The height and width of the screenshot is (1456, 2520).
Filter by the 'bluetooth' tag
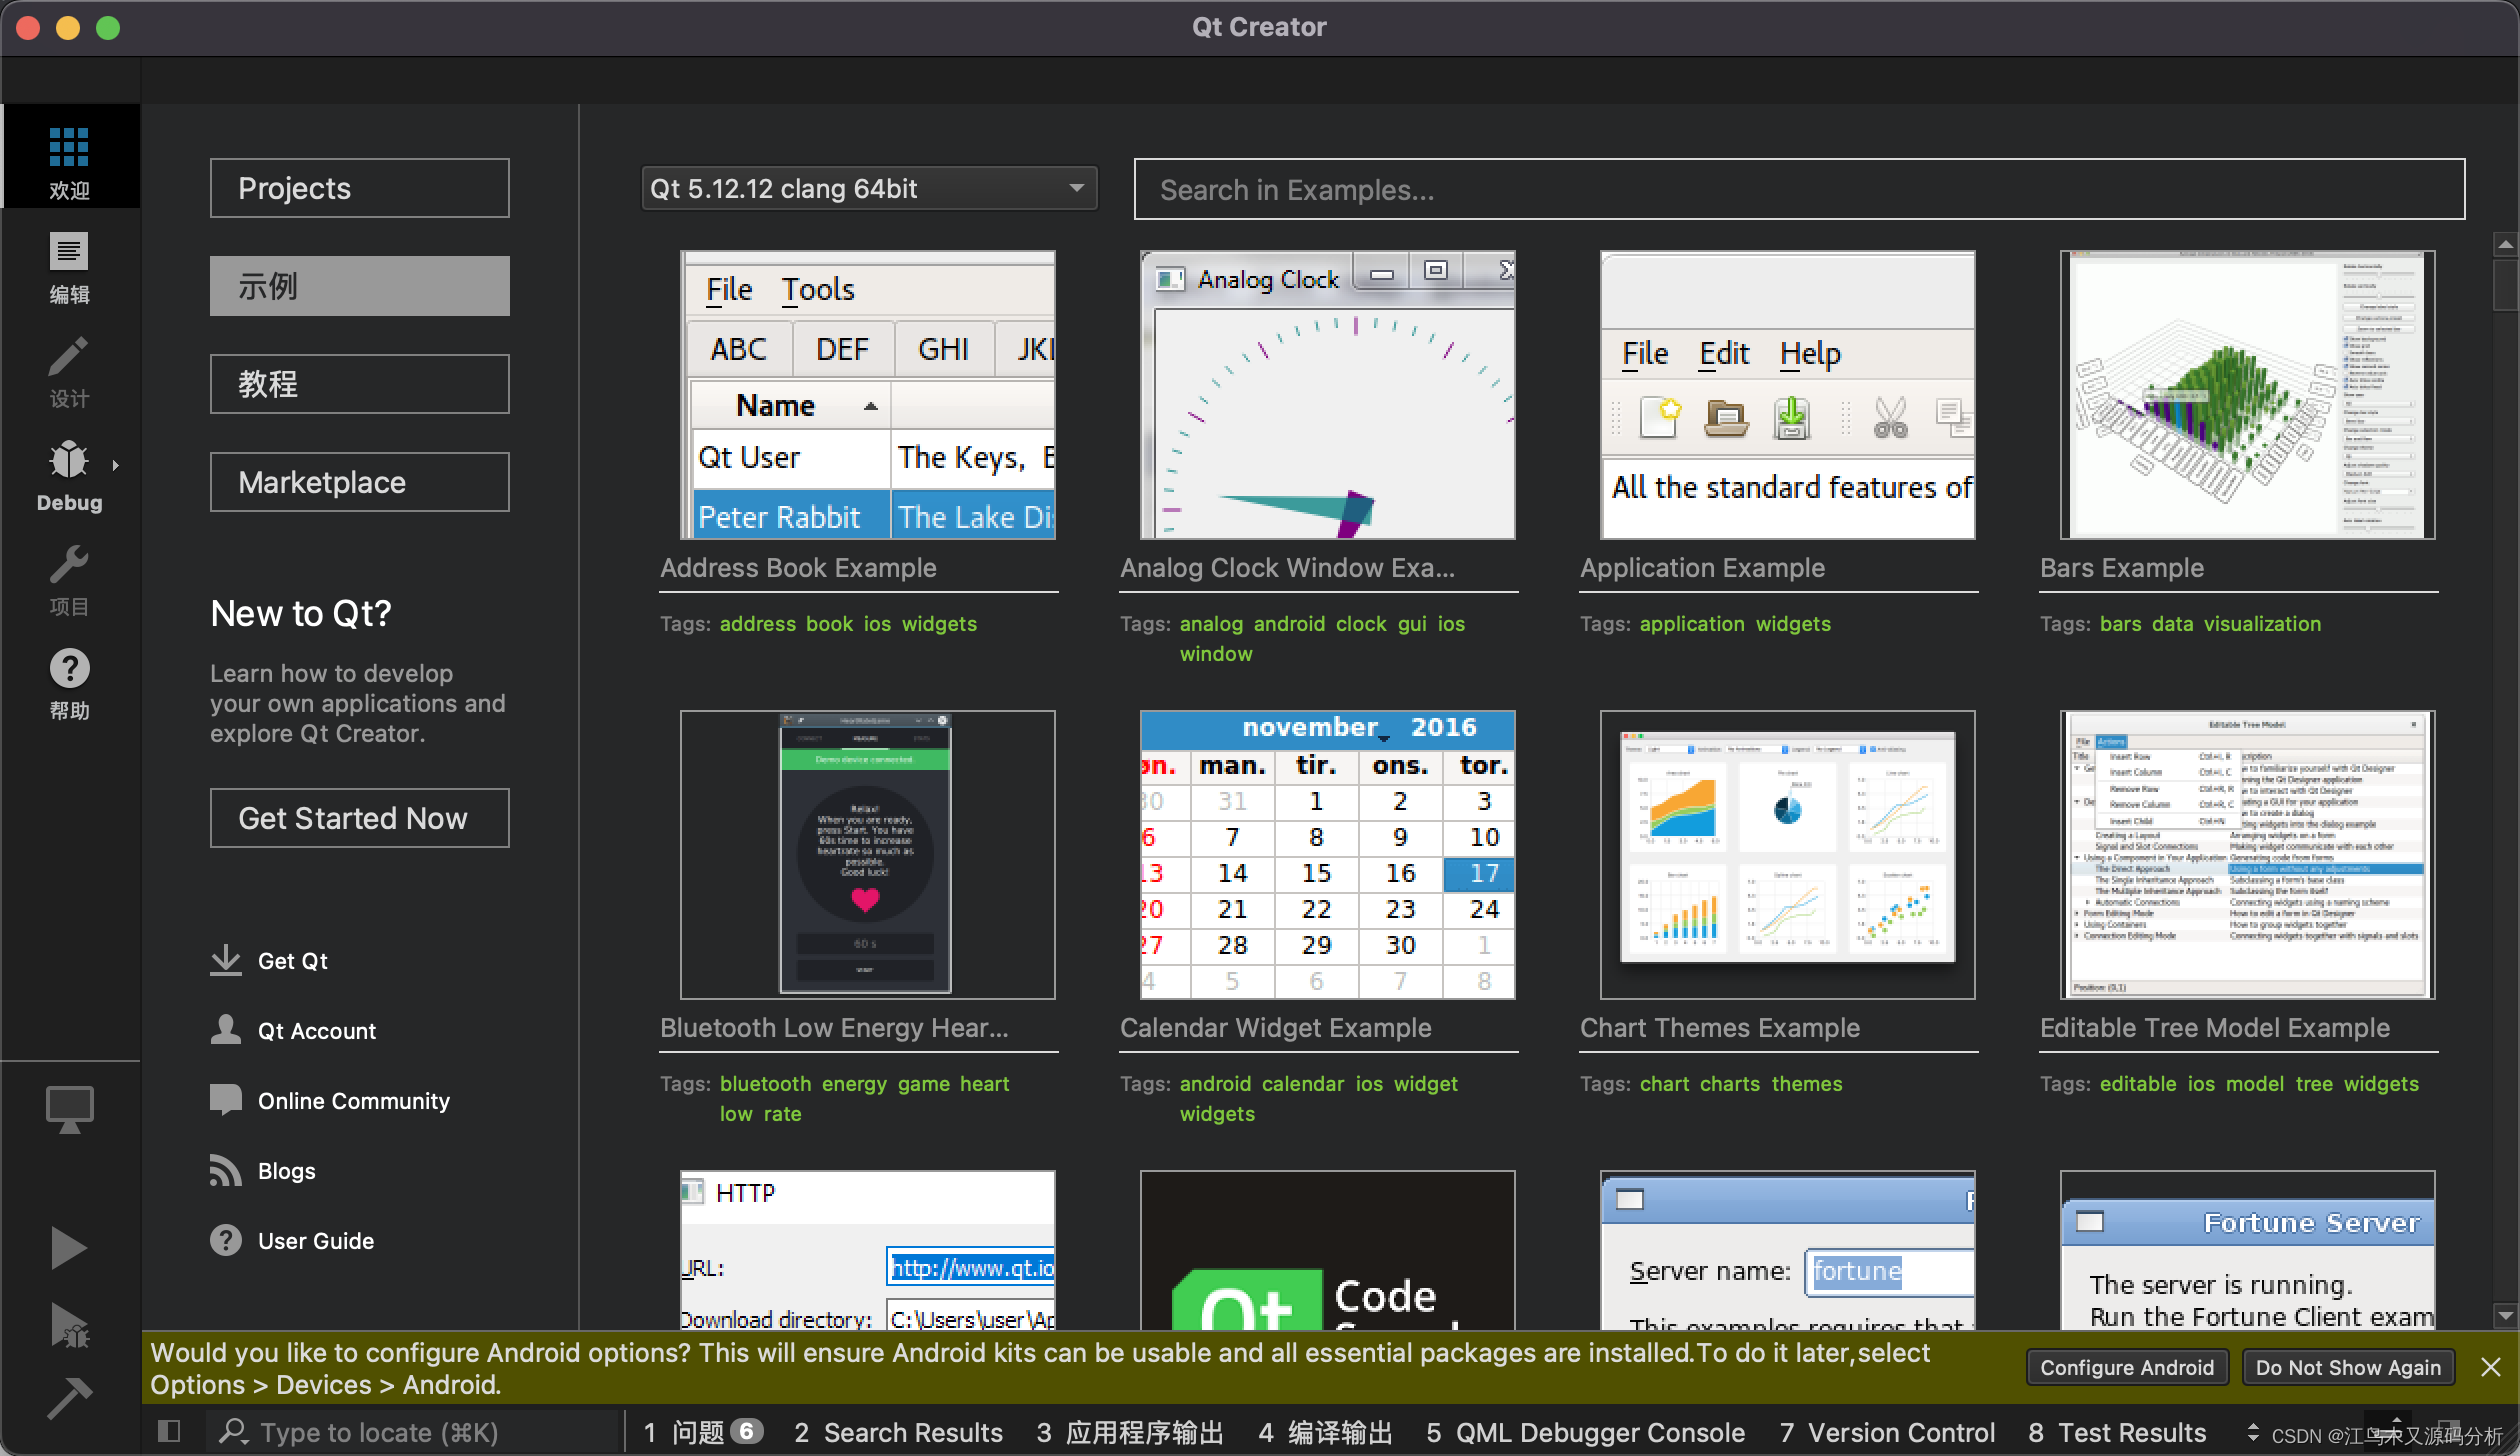pyautogui.click(x=765, y=1084)
